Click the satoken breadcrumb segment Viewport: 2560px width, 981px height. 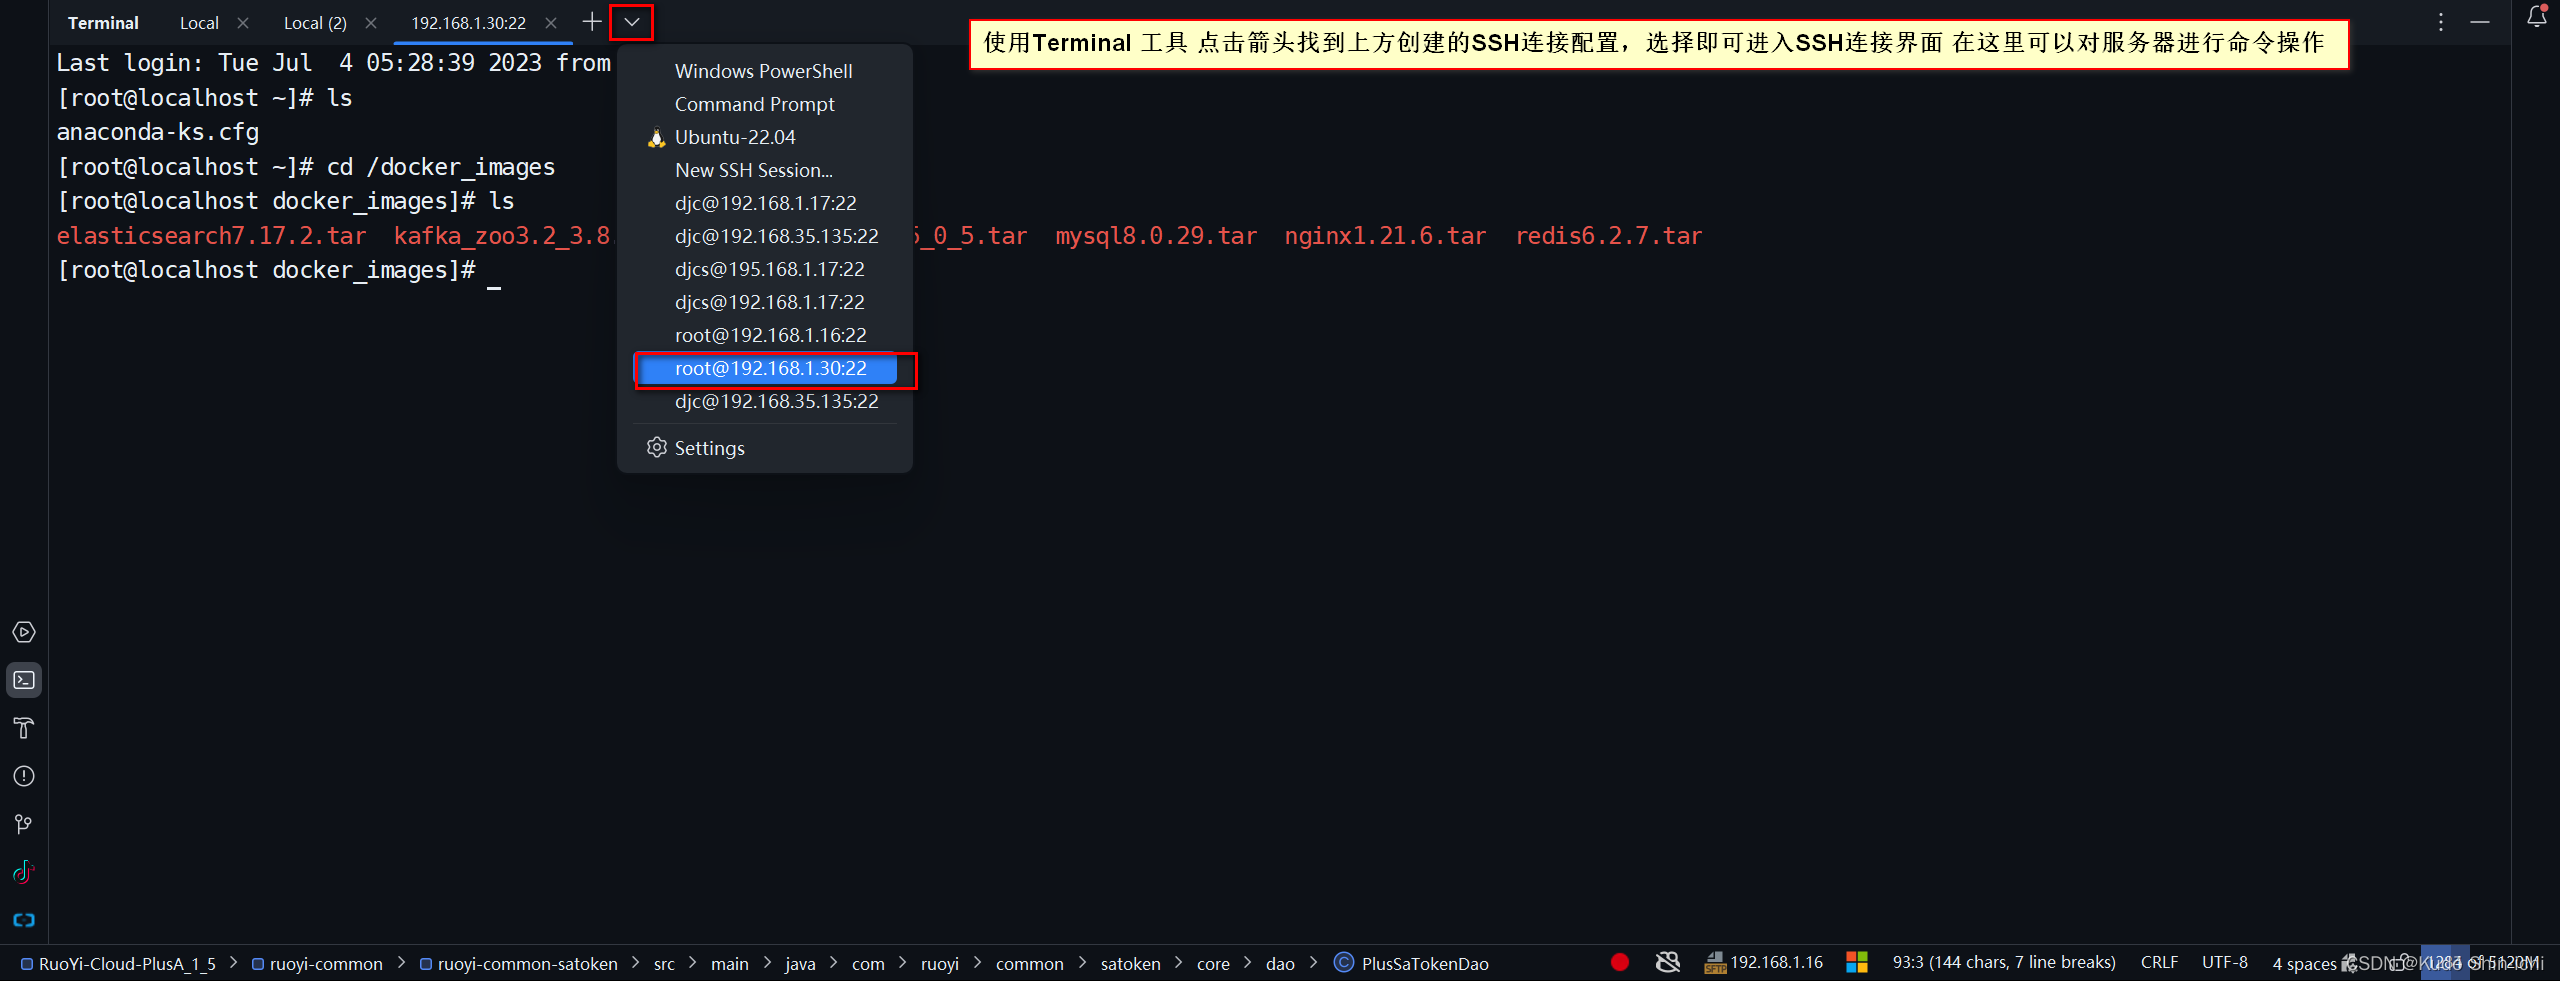point(1130,964)
